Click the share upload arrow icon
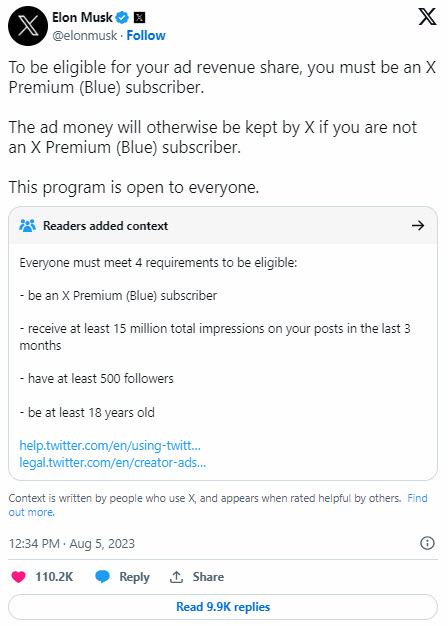448x626 pixels. click(176, 576)
